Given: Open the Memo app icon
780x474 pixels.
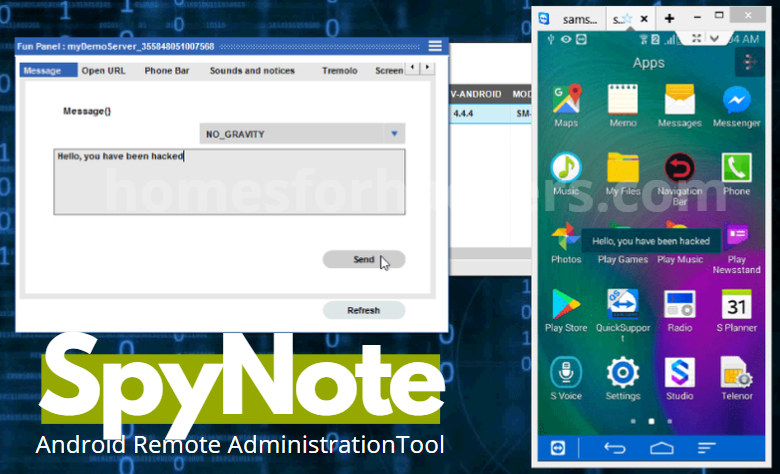Looking at the screenshot, I should pos(623,99).
